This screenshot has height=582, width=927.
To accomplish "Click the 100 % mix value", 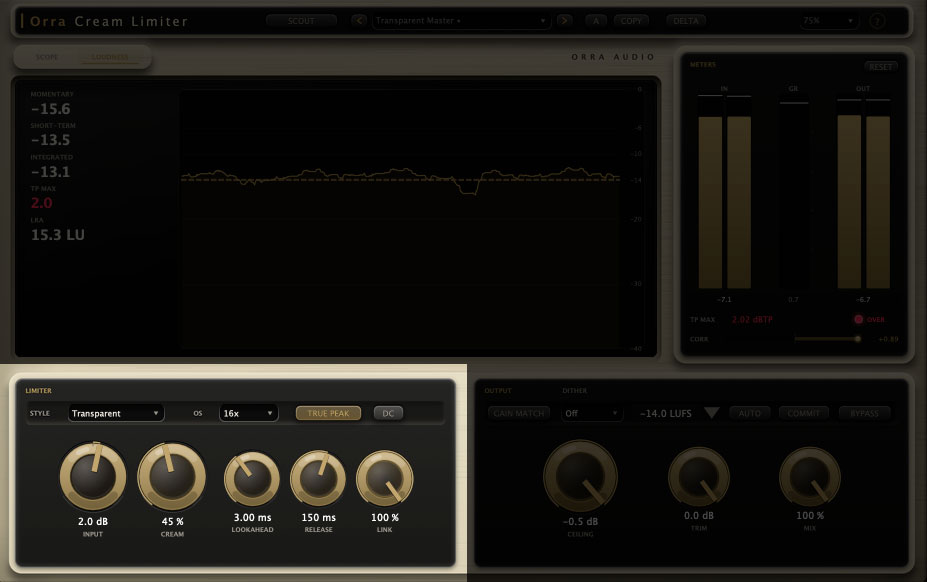I will click(810, 516).
